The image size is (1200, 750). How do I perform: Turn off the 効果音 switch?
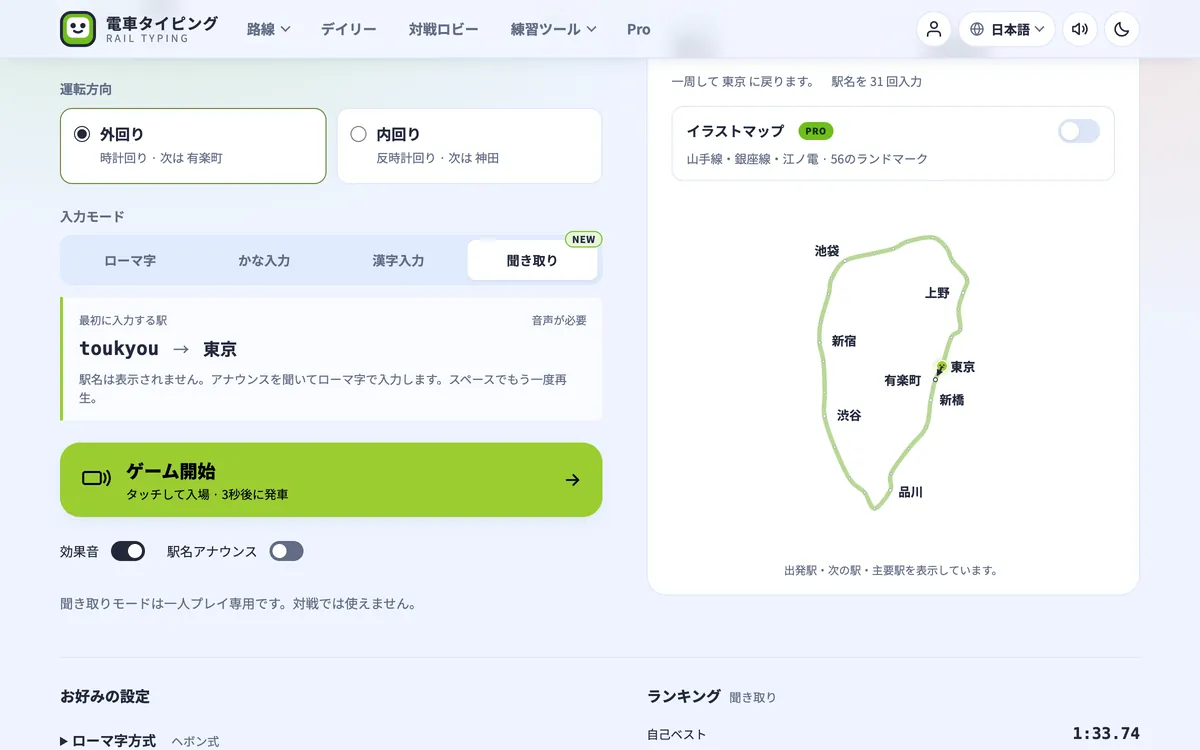128,551
